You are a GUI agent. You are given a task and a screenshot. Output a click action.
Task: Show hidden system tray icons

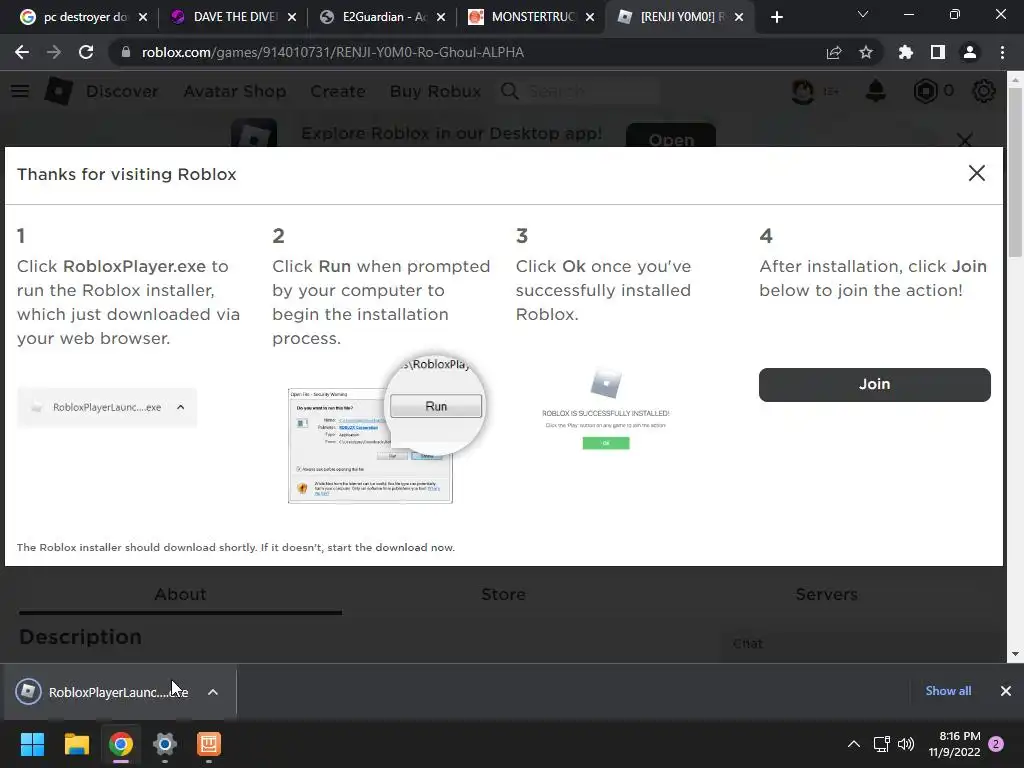(x=853, y=744)
